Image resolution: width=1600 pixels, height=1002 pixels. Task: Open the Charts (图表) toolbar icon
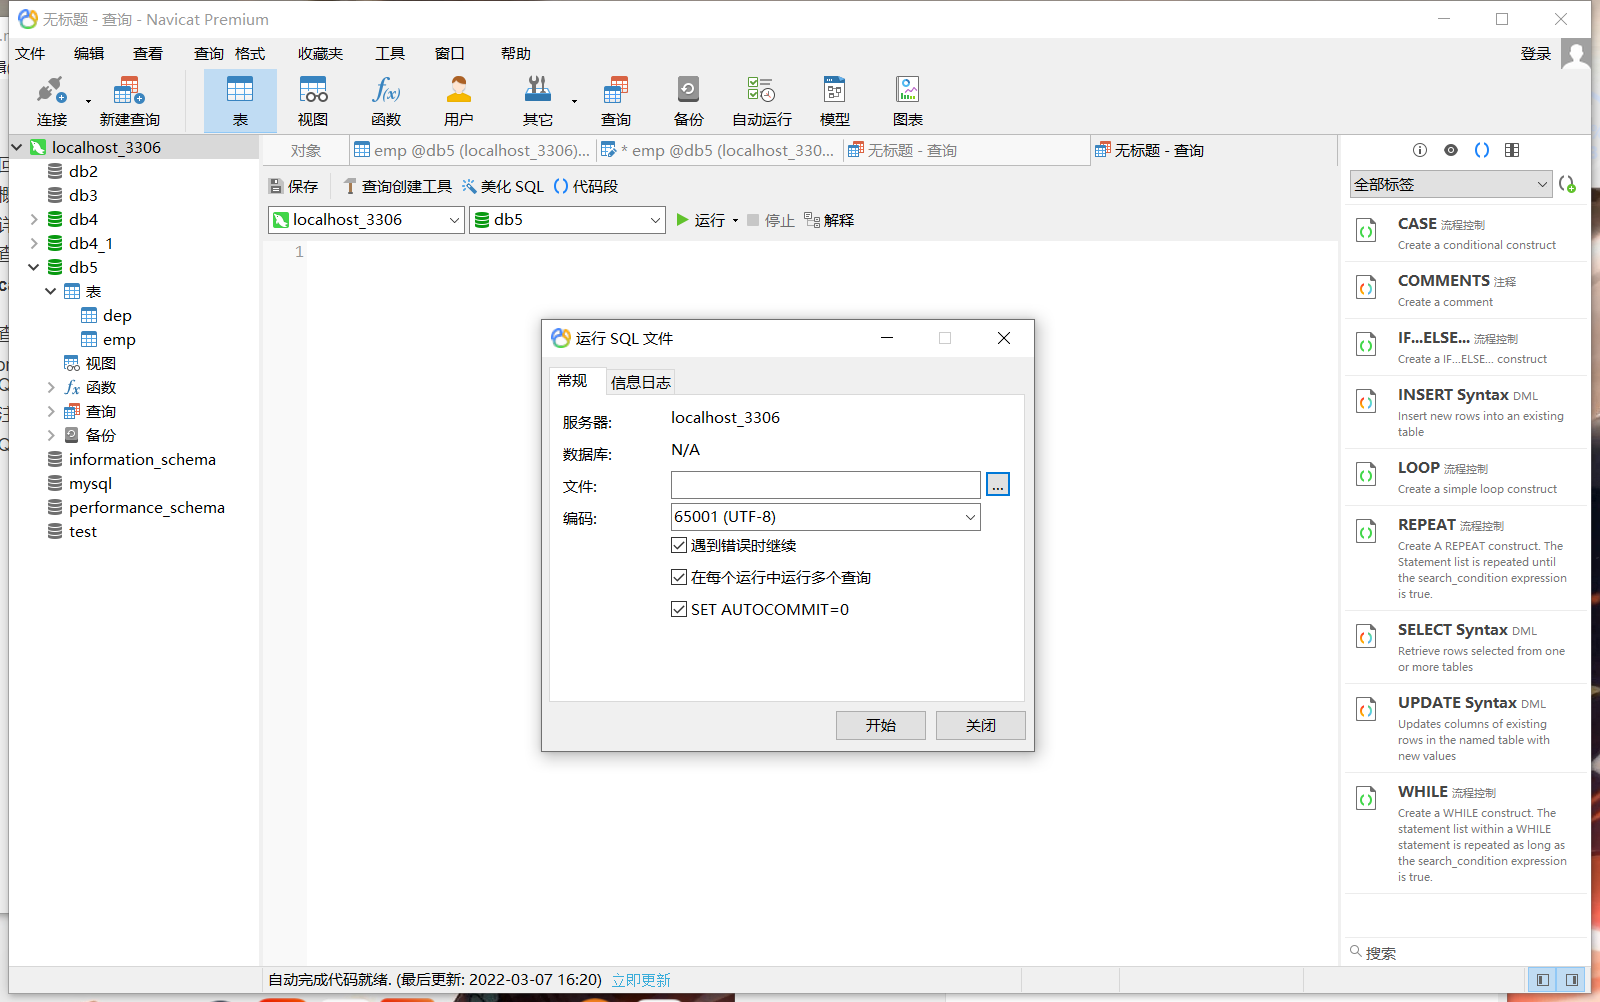[x=908, y=101]
